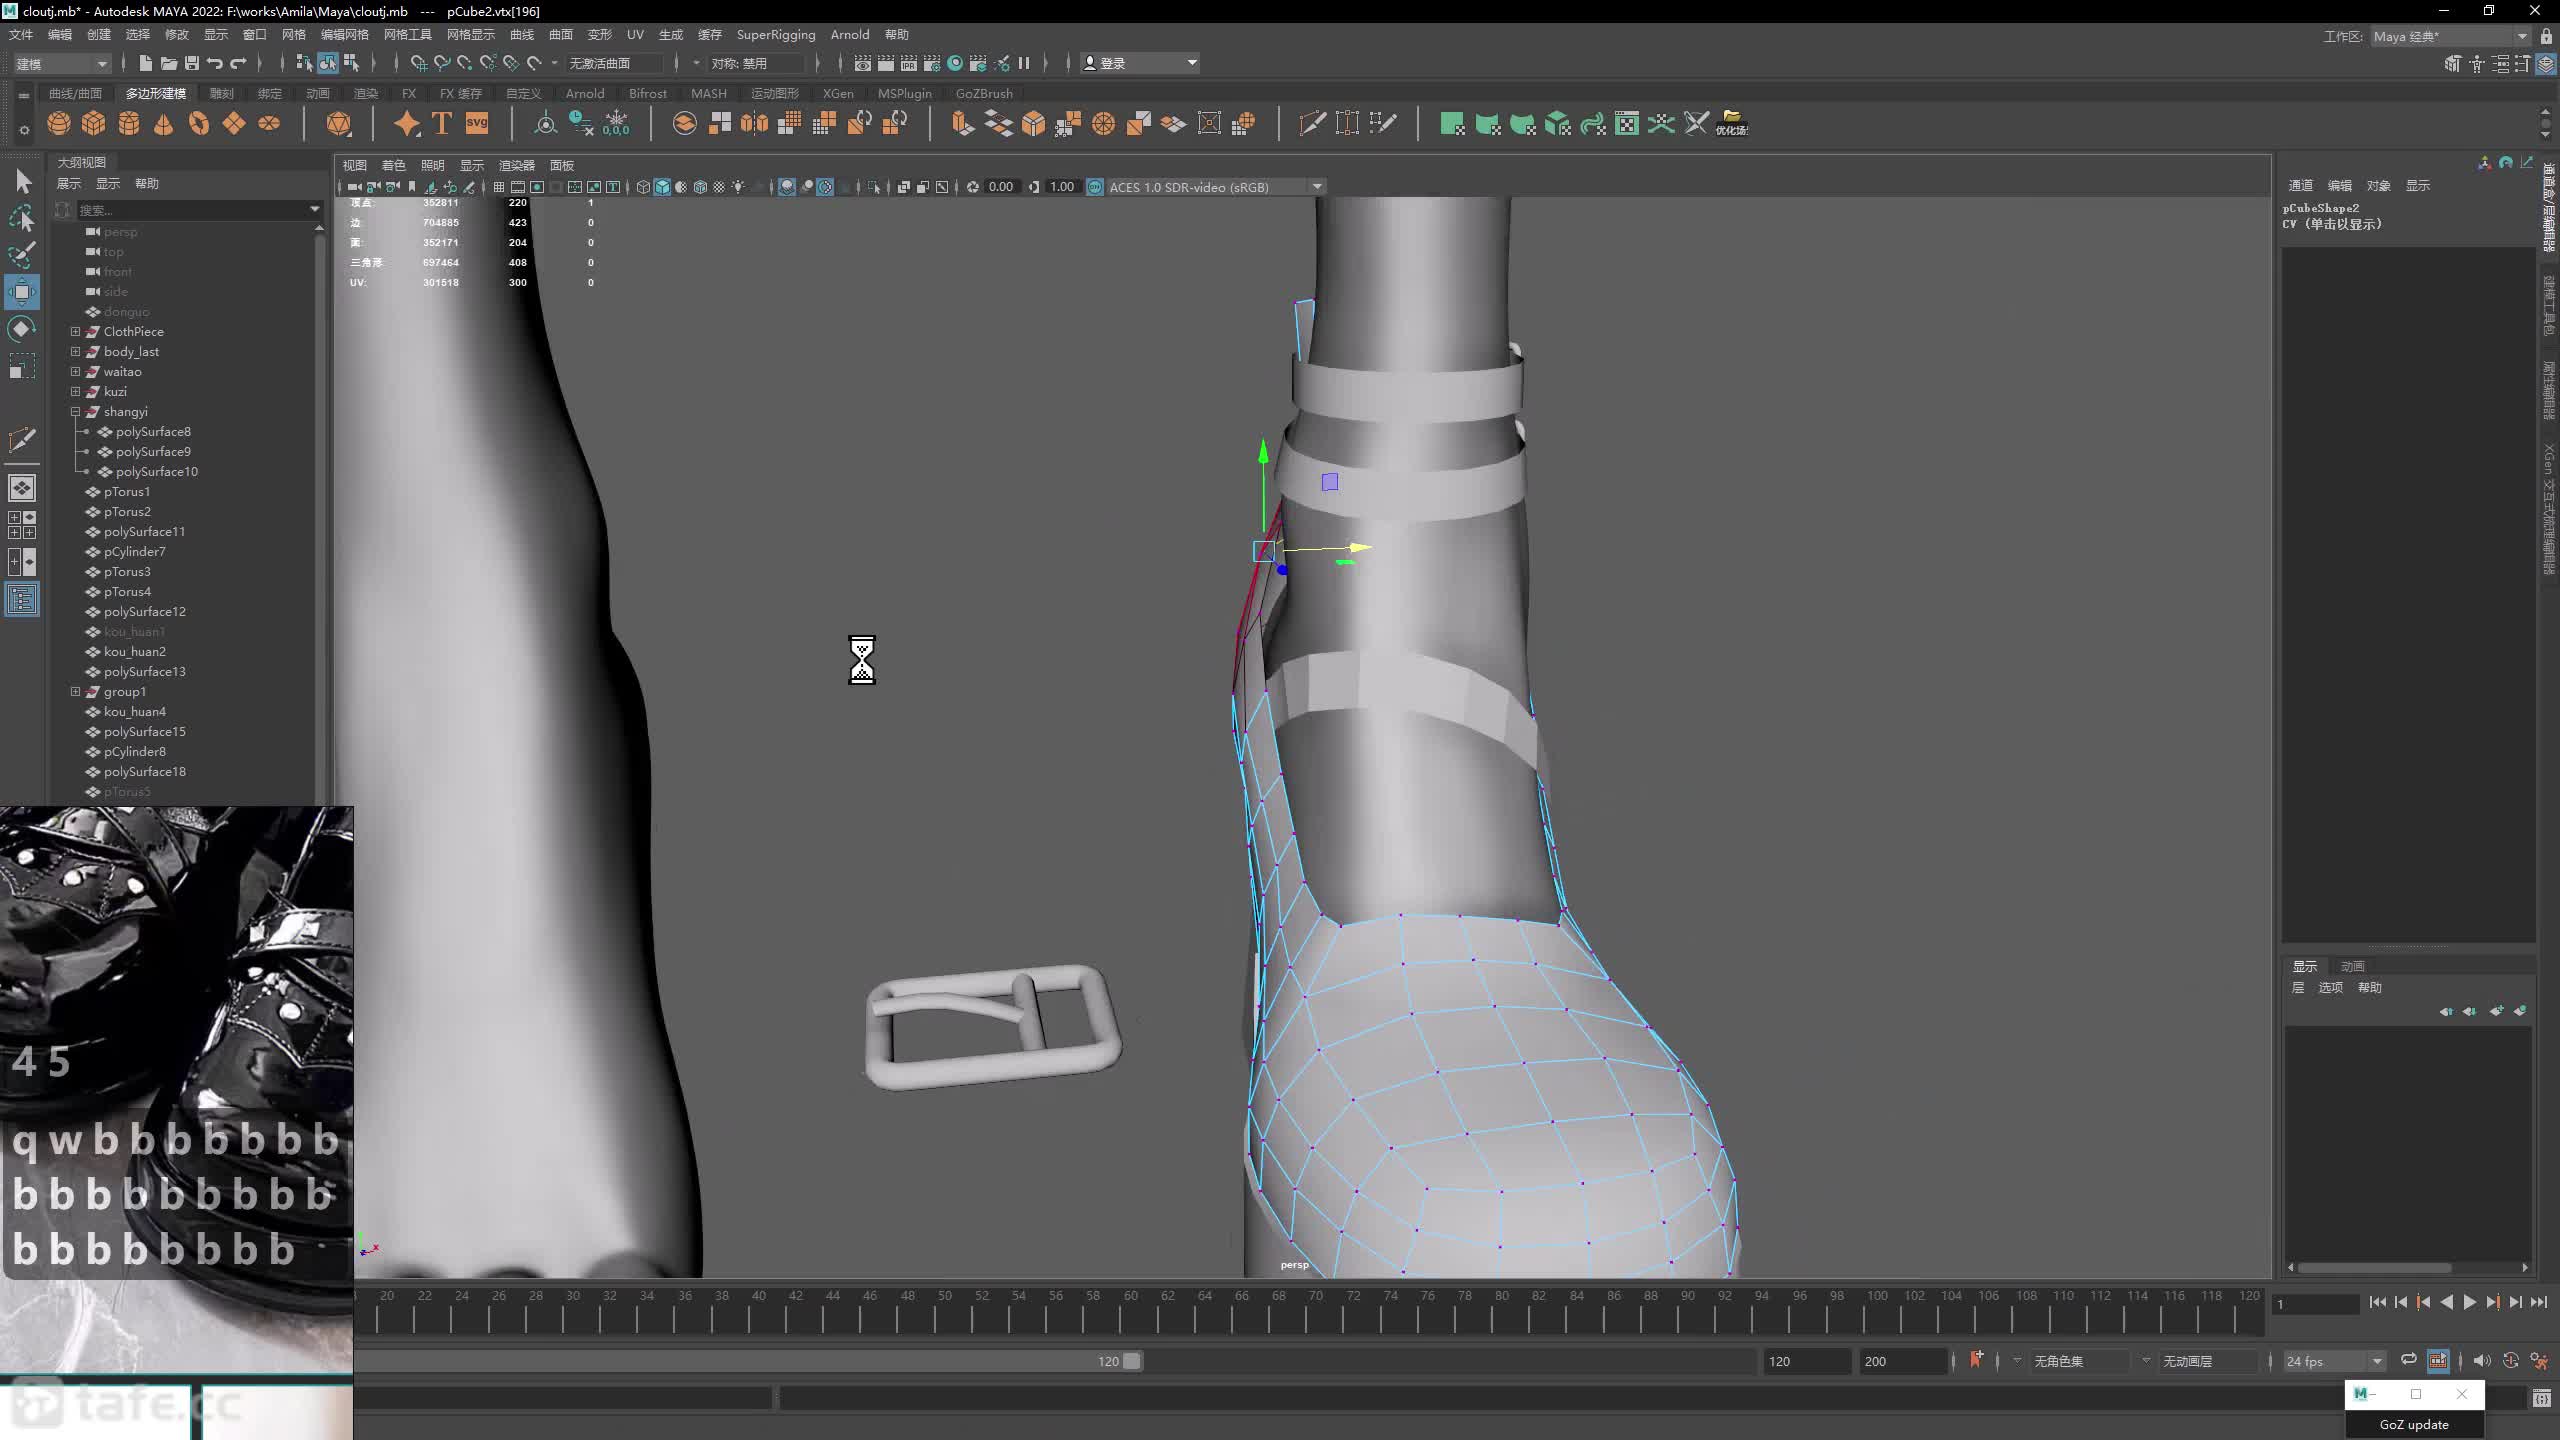Image resolution: width=2560 pixels, height=1440 pixels.
Task: Open the 24 fps frame rate dropdown
Action: (2334, 1361)
